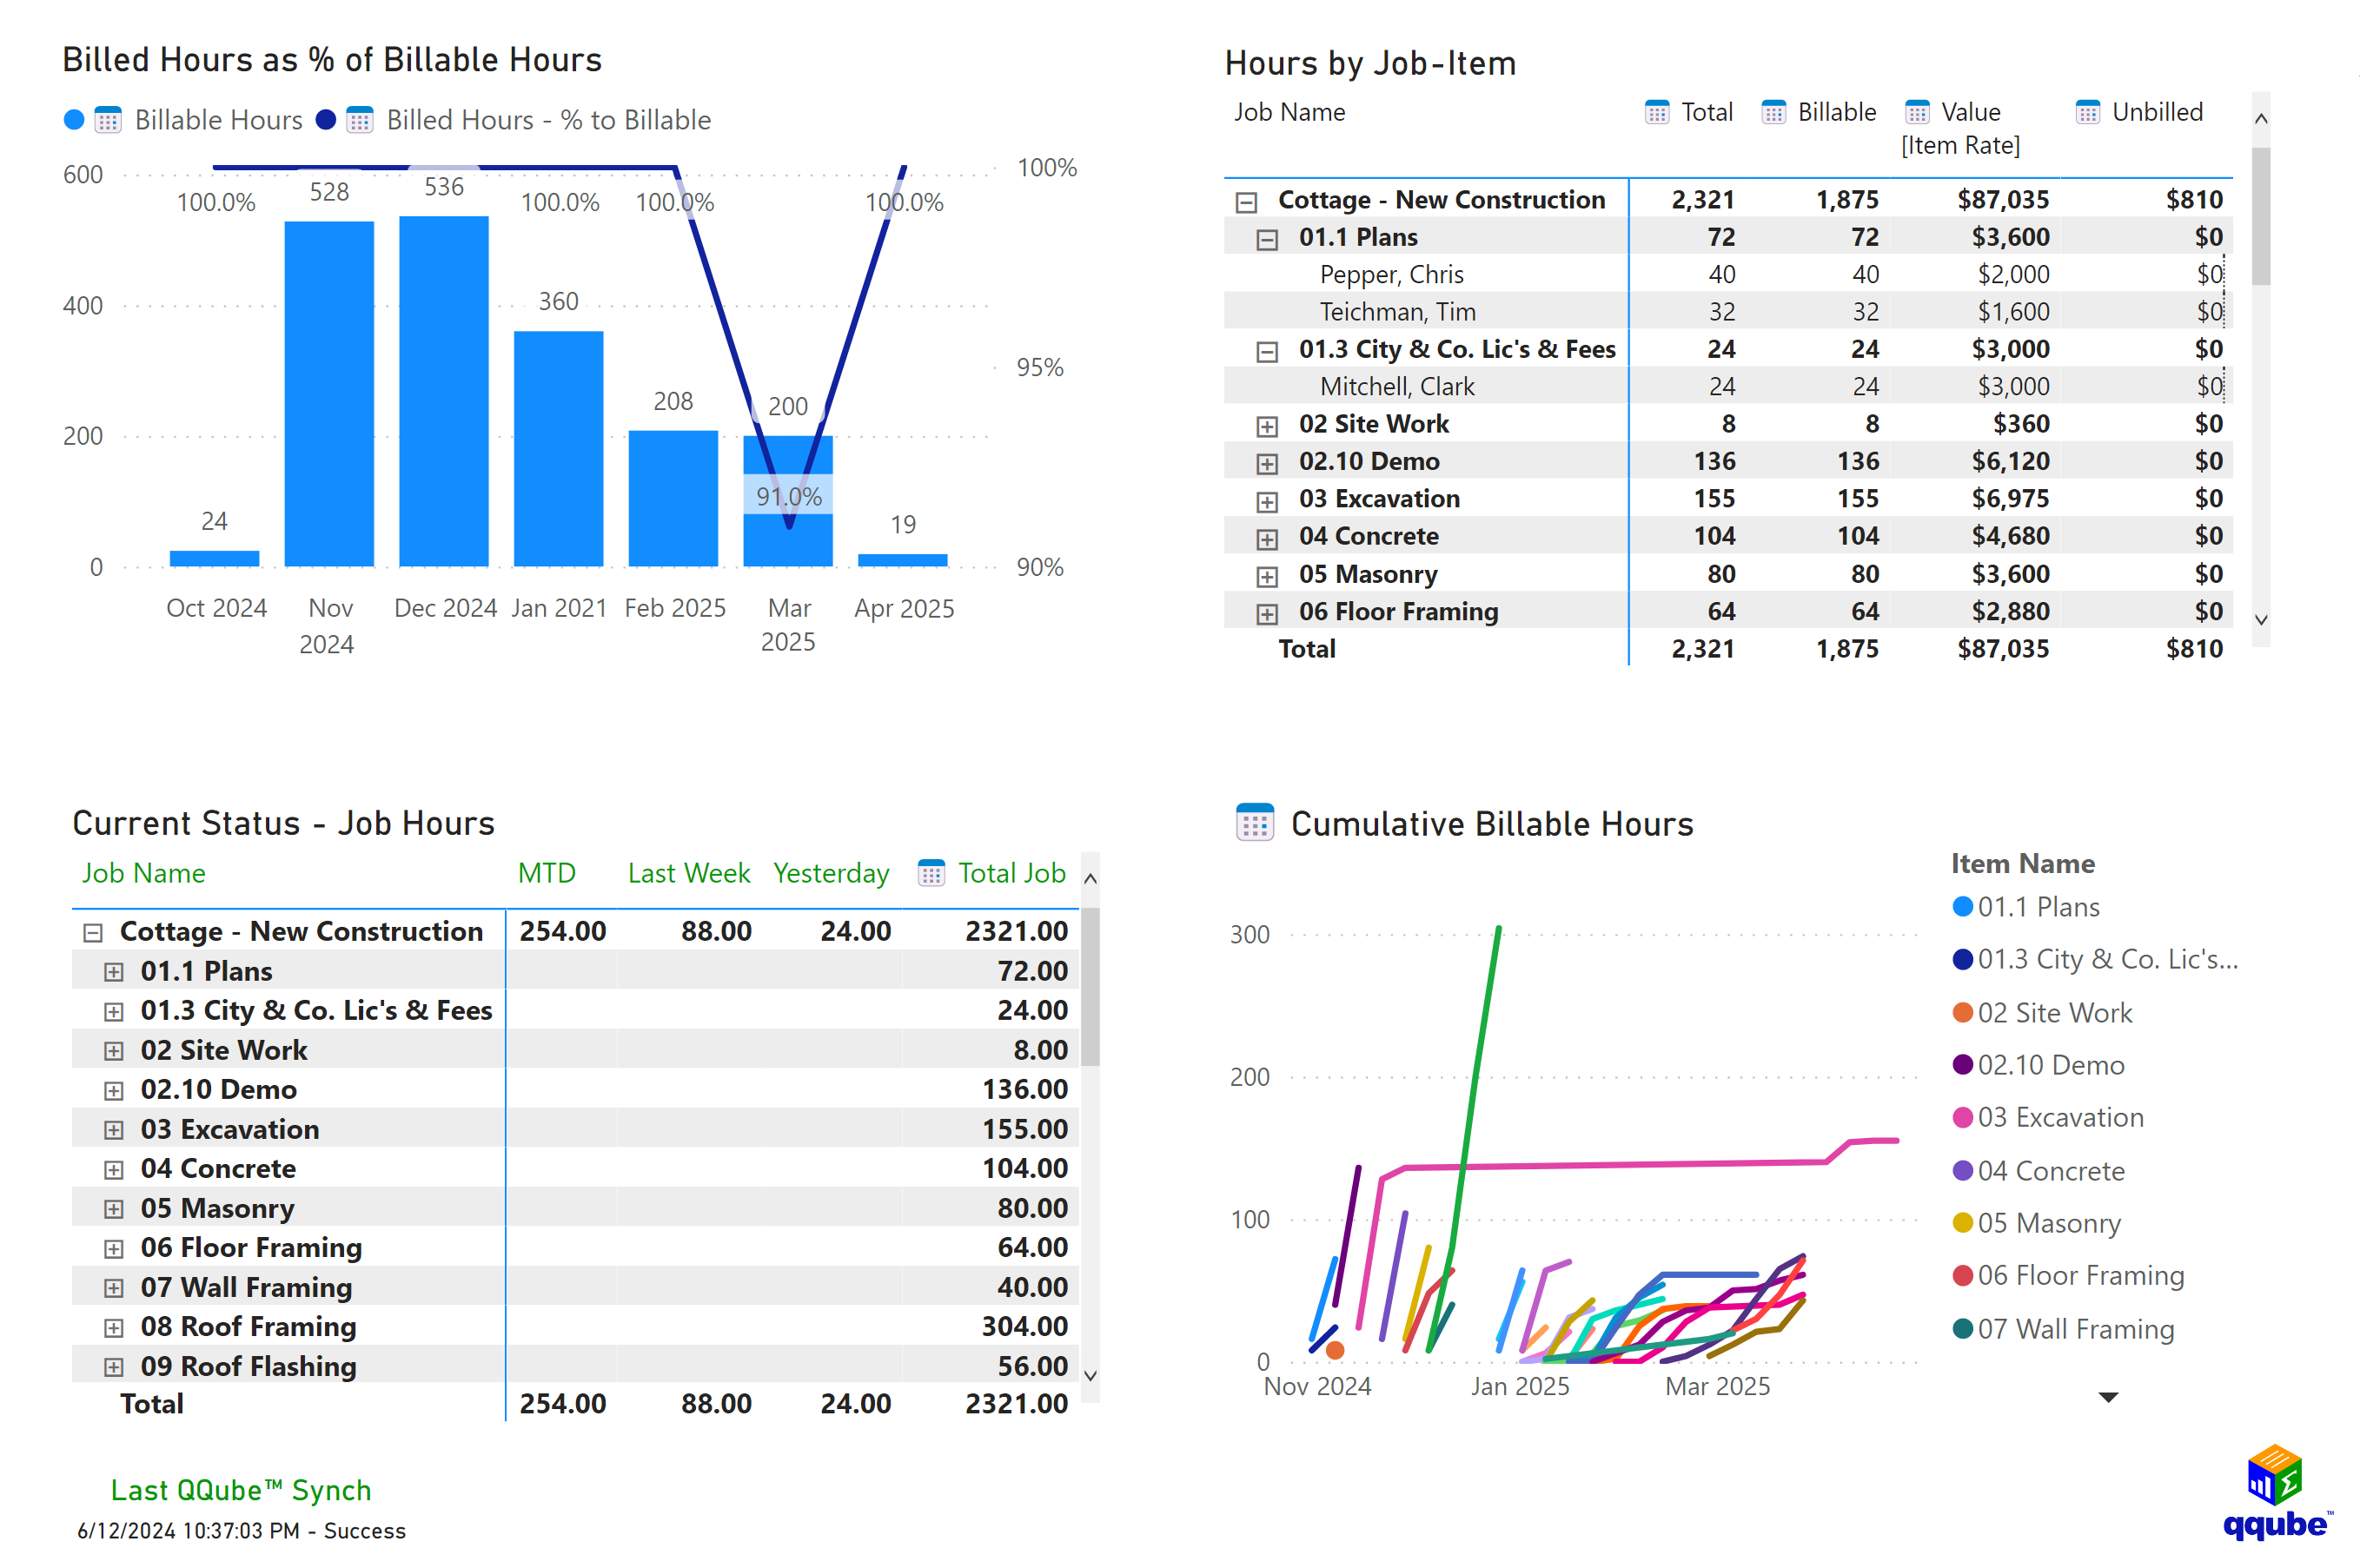Toggle the Billable Hours legend entry

pos(217,119)
